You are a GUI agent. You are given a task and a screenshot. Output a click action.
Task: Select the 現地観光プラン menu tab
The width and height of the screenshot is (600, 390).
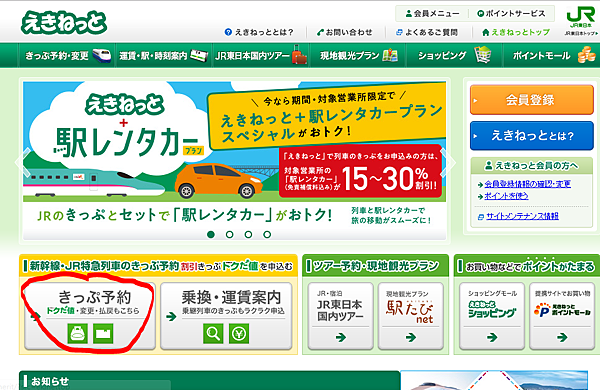[358, 56]
